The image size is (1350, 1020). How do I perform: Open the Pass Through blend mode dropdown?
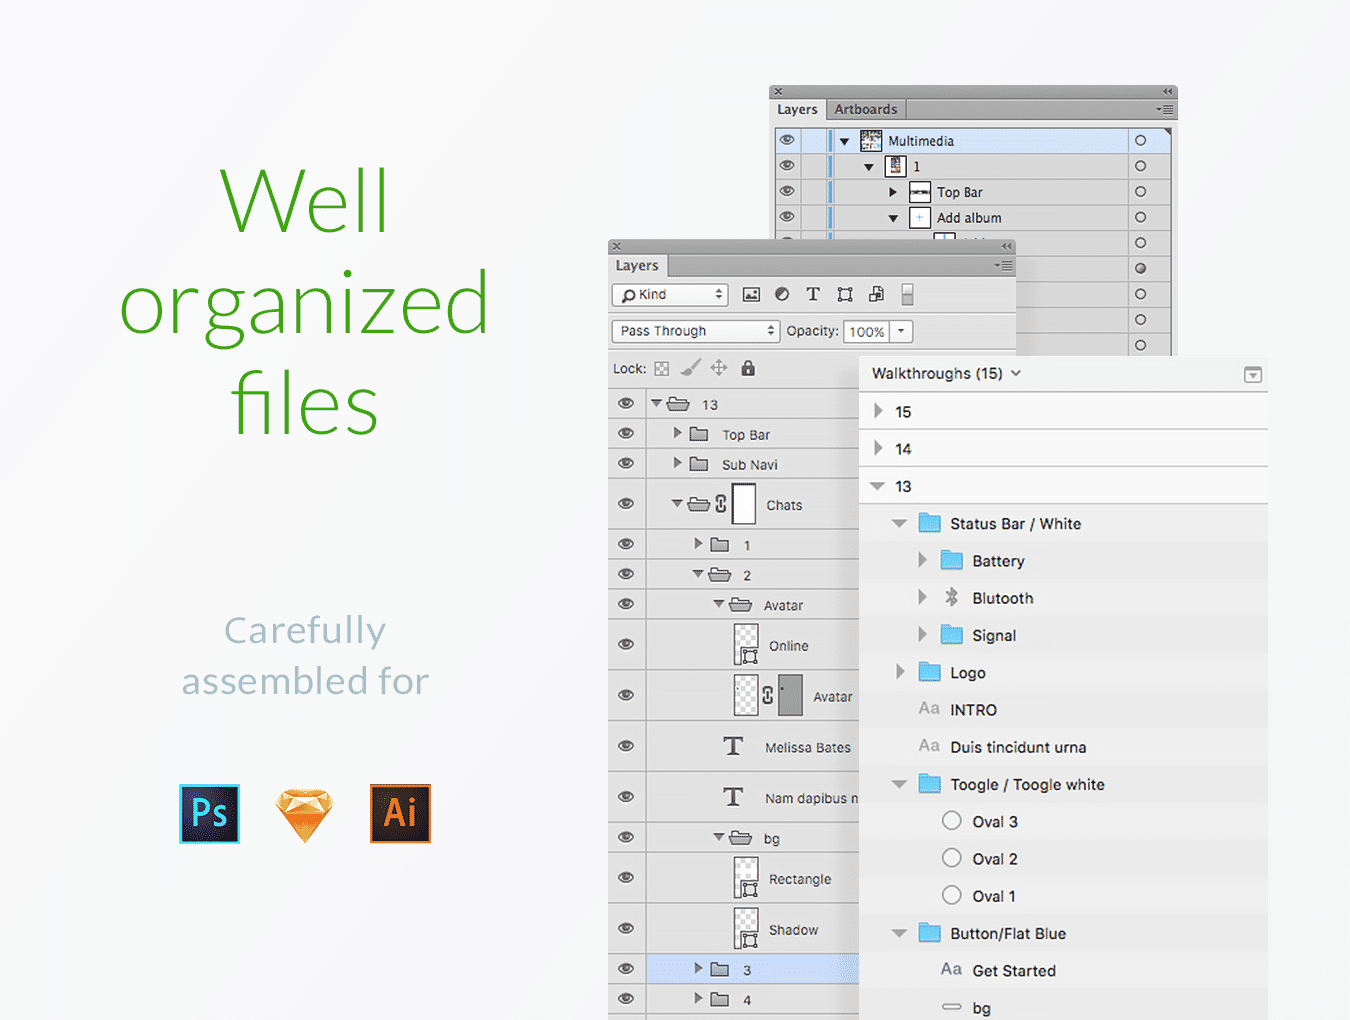[x=695, y=331]
